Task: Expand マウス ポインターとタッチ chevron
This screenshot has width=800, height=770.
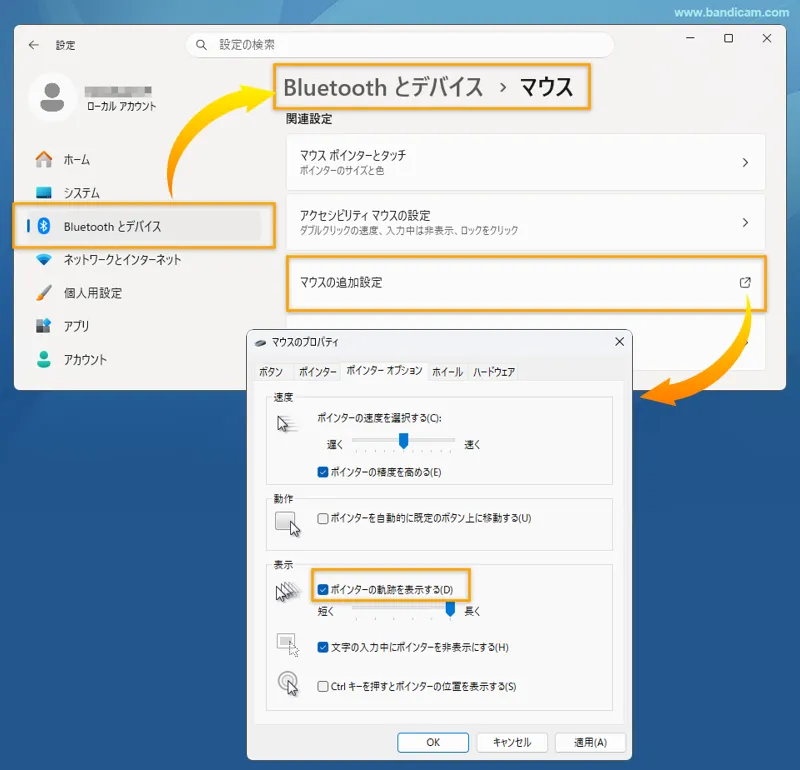Action: pos(745,162)
